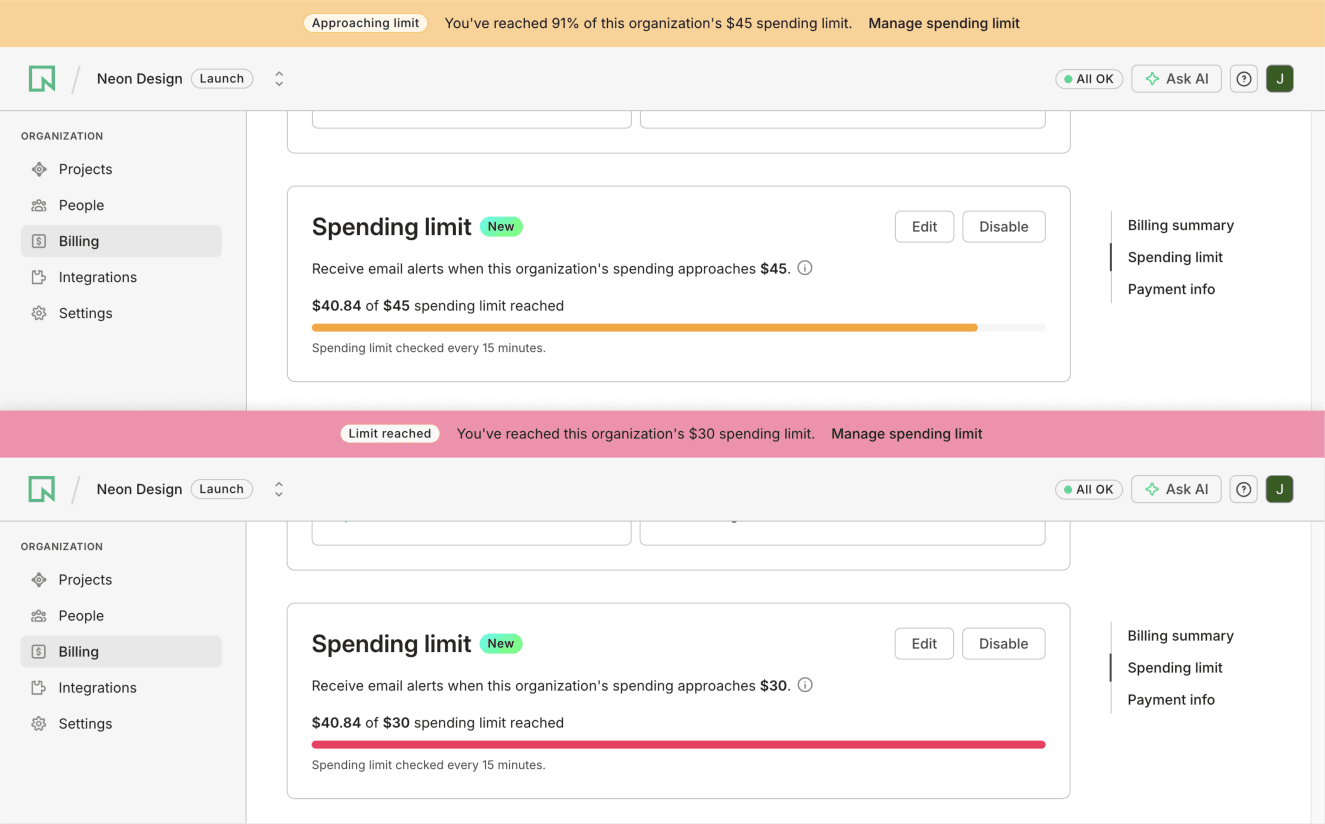The height and width of the screenshot is (824, 1325).
Task: Click the All OK status badge under pink banner
Action: tap(1088, 489)
